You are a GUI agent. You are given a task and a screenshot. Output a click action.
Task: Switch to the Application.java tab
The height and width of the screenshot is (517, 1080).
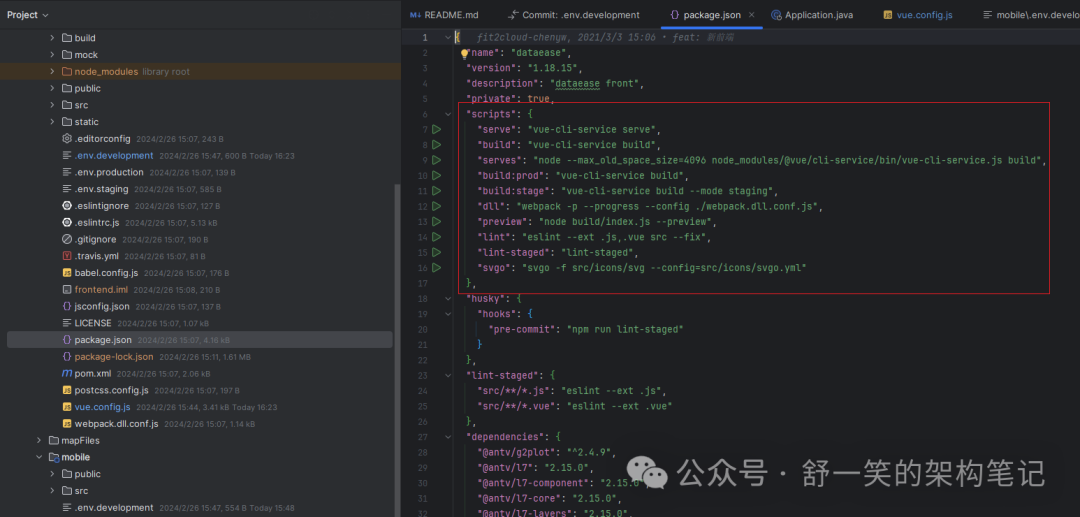(812, 14)
